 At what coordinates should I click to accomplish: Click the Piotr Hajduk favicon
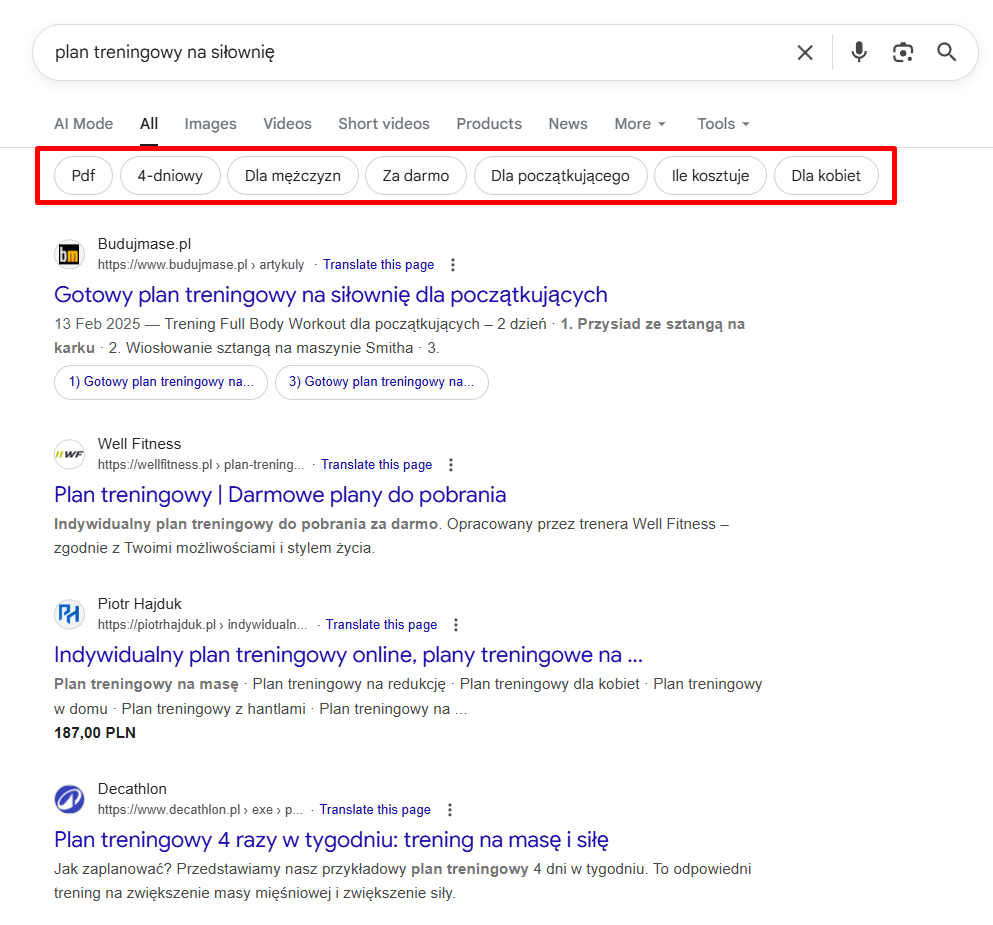pyautogui.click(x=69, y=614)
